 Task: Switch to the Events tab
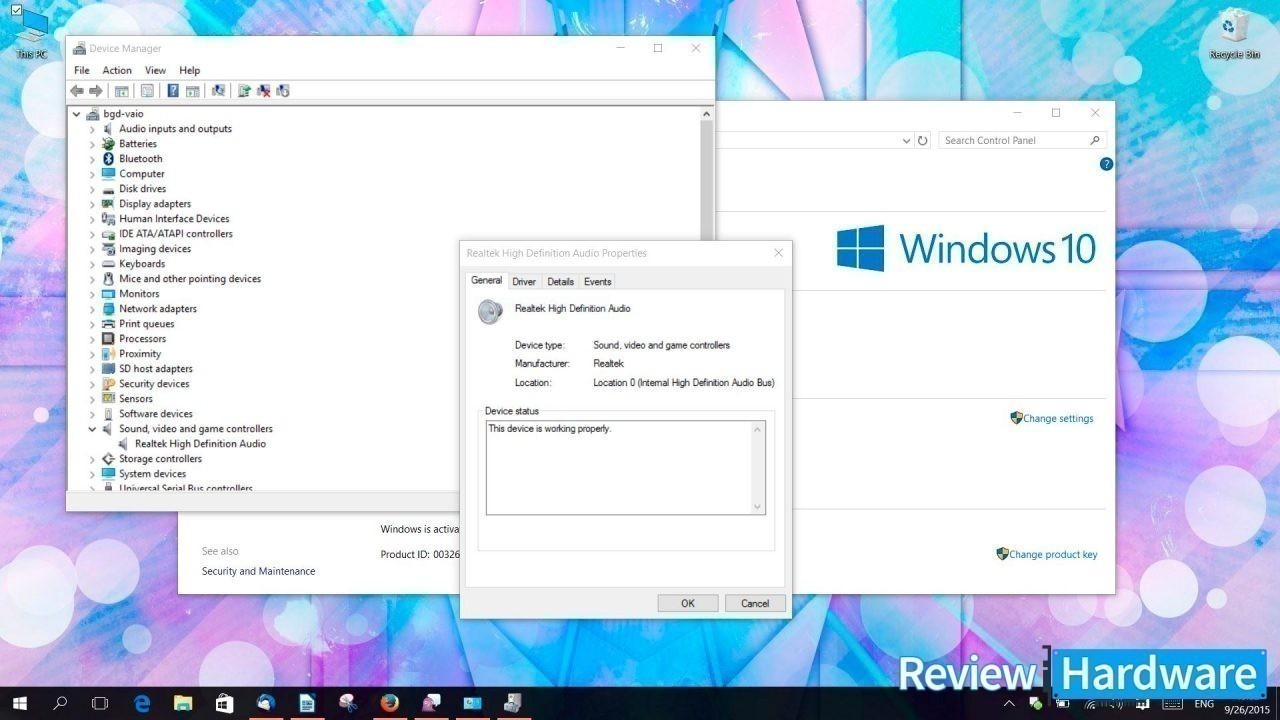pos(597,282)
